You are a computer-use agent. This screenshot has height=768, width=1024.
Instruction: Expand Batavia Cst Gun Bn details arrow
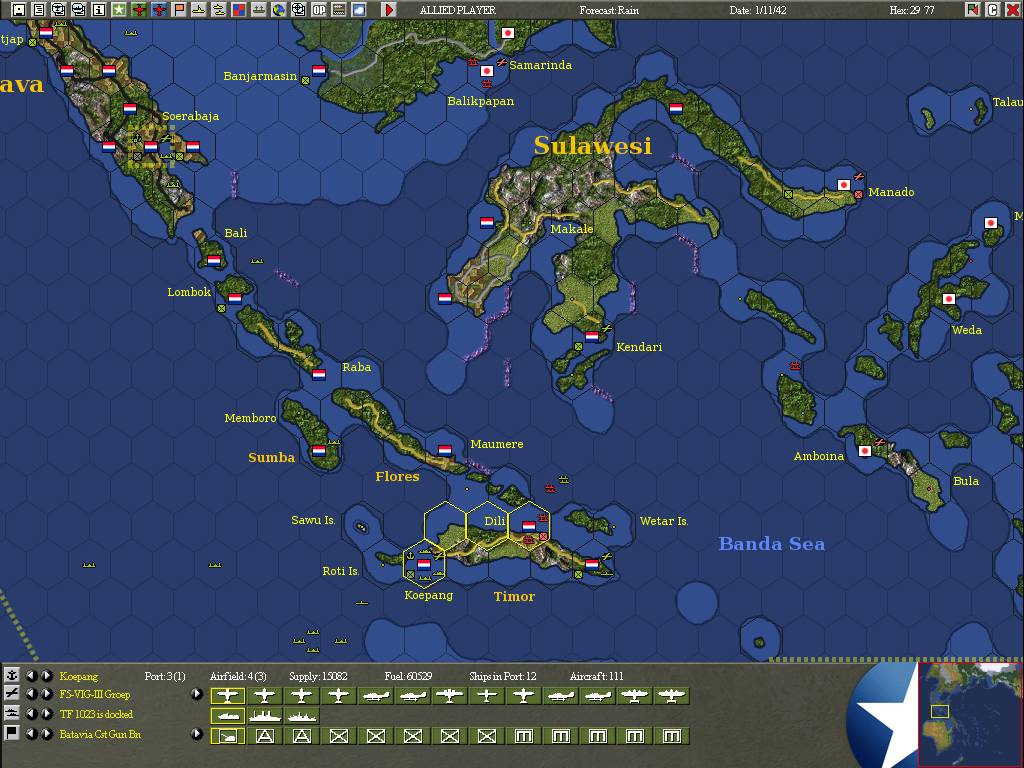pyautogui.click(x=197, y=733)
